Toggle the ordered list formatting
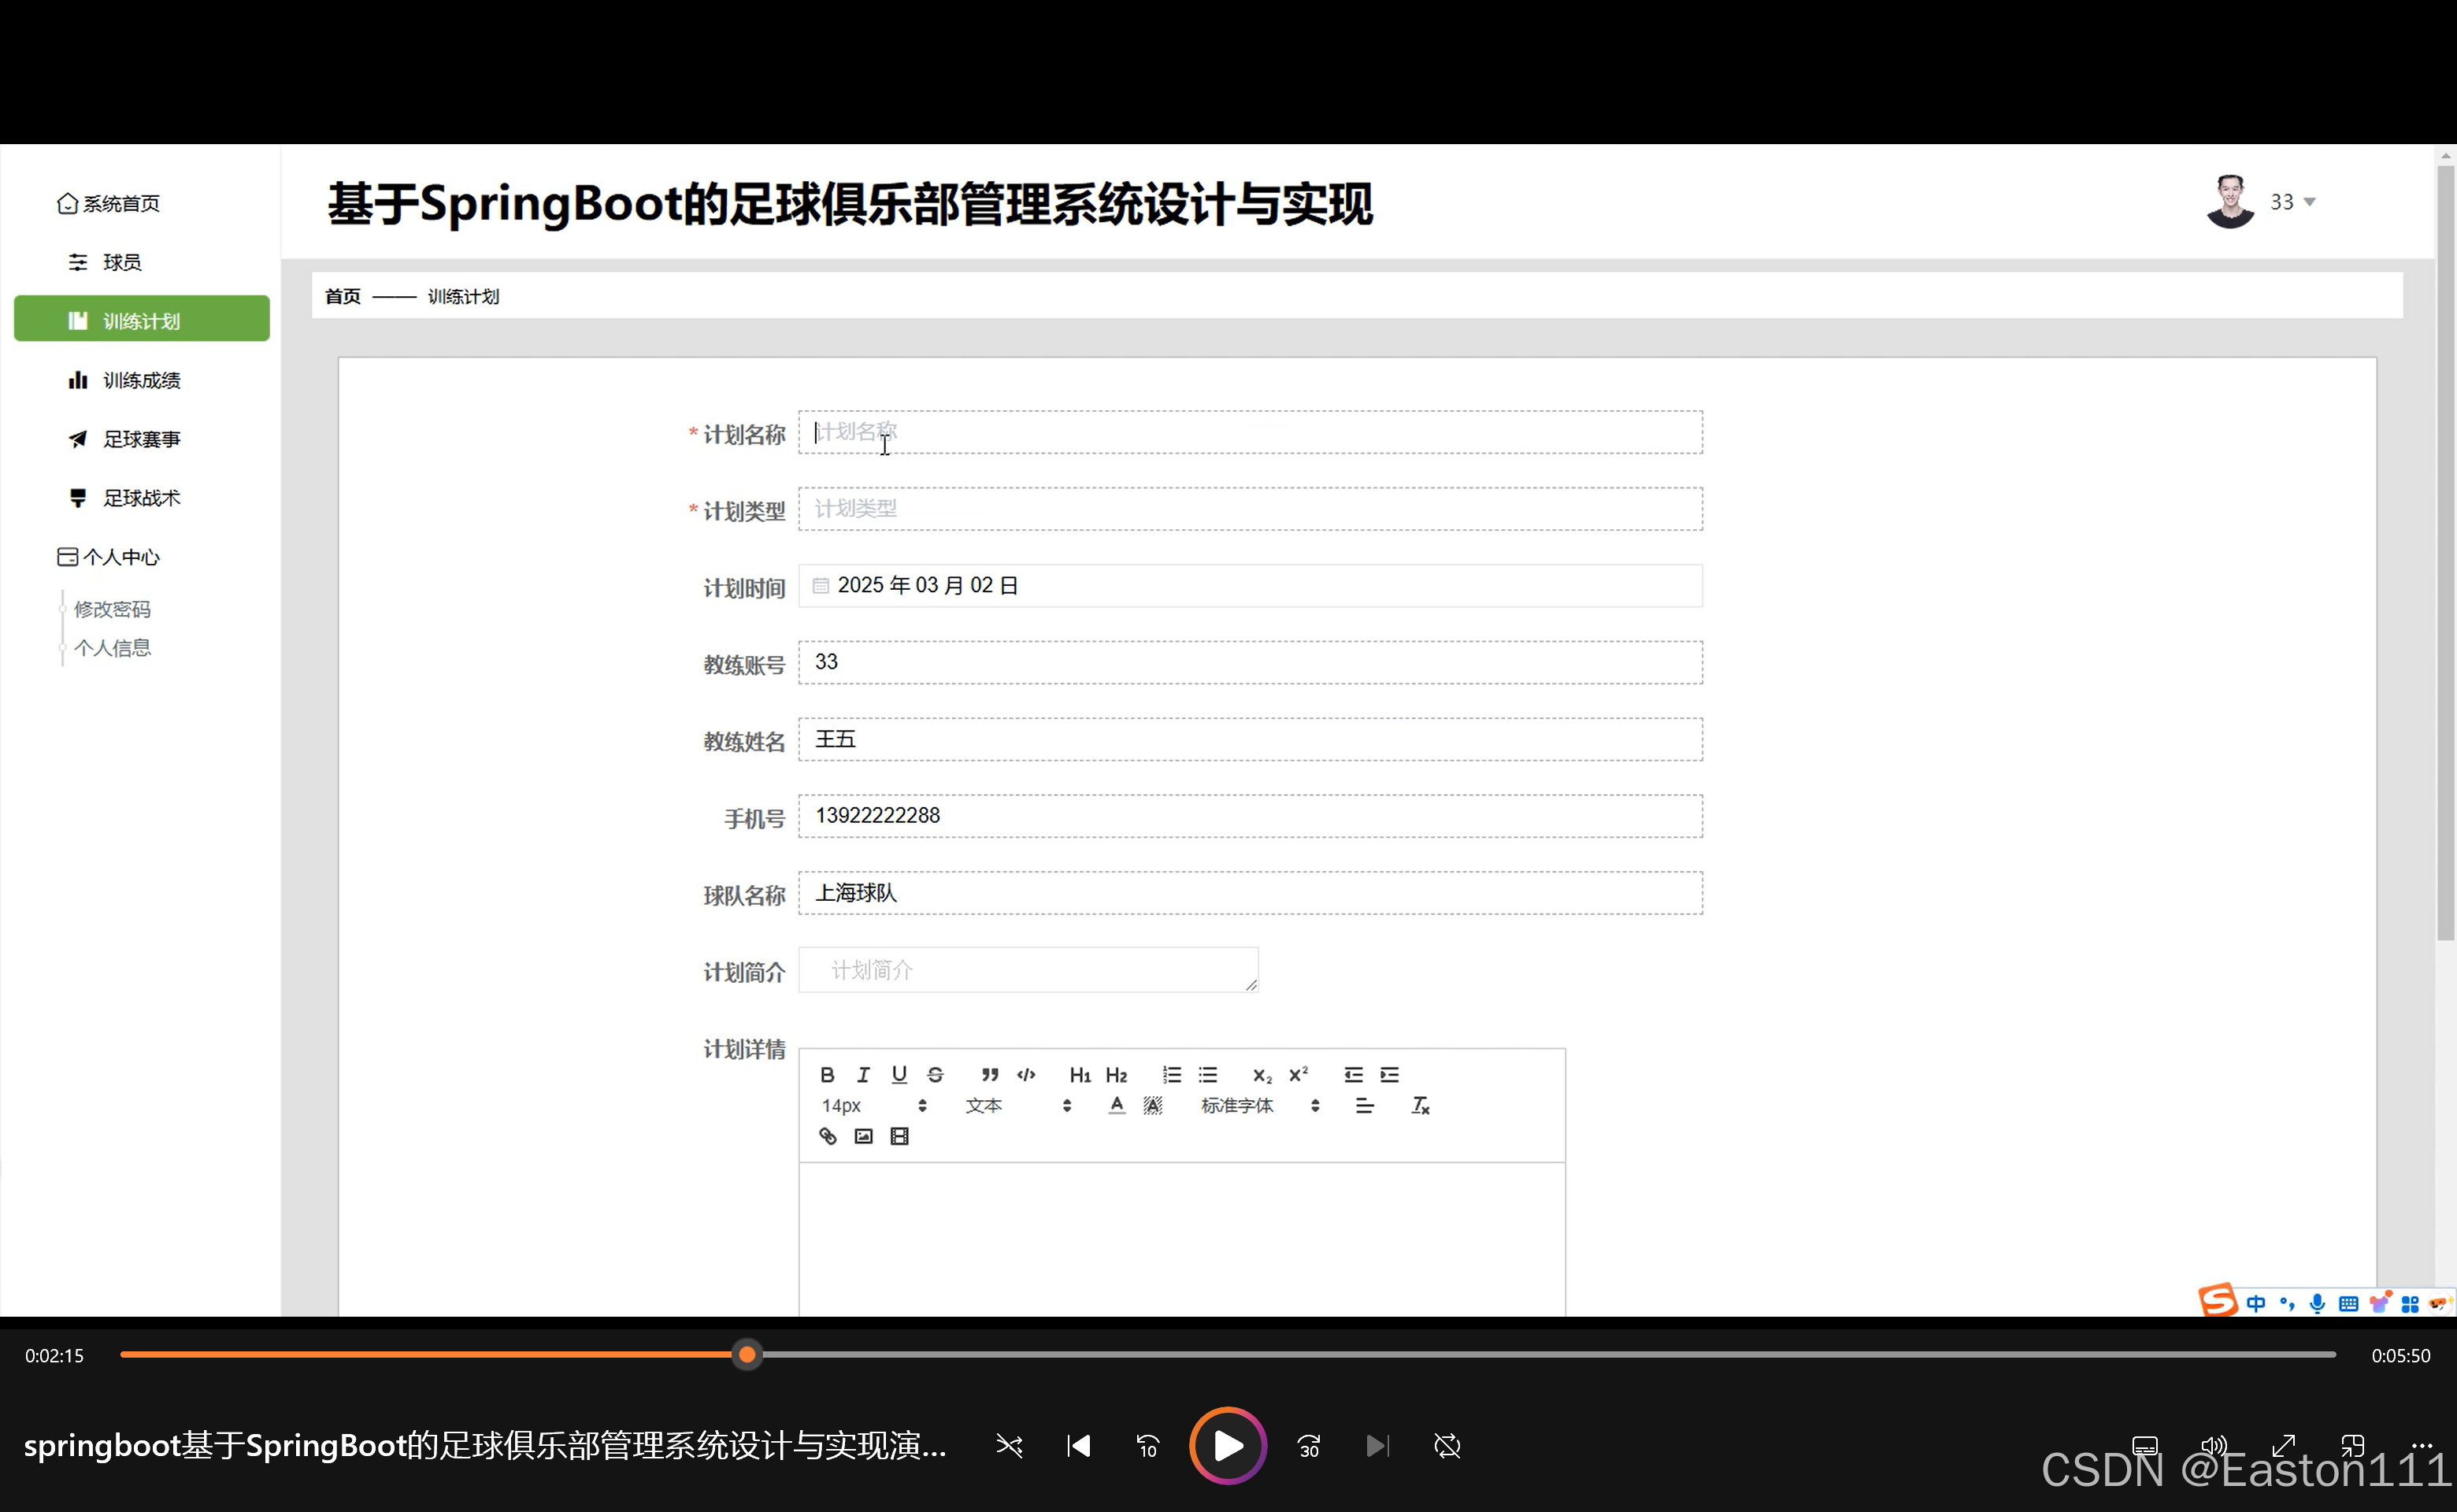 [1171, 1075]
